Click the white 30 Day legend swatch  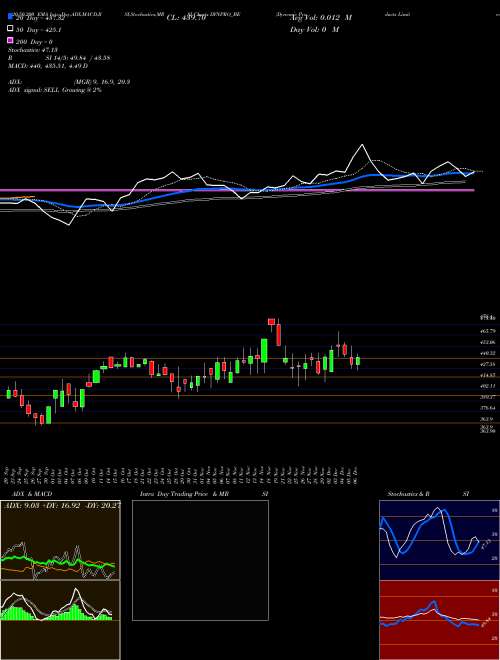[x=10, y=29]
